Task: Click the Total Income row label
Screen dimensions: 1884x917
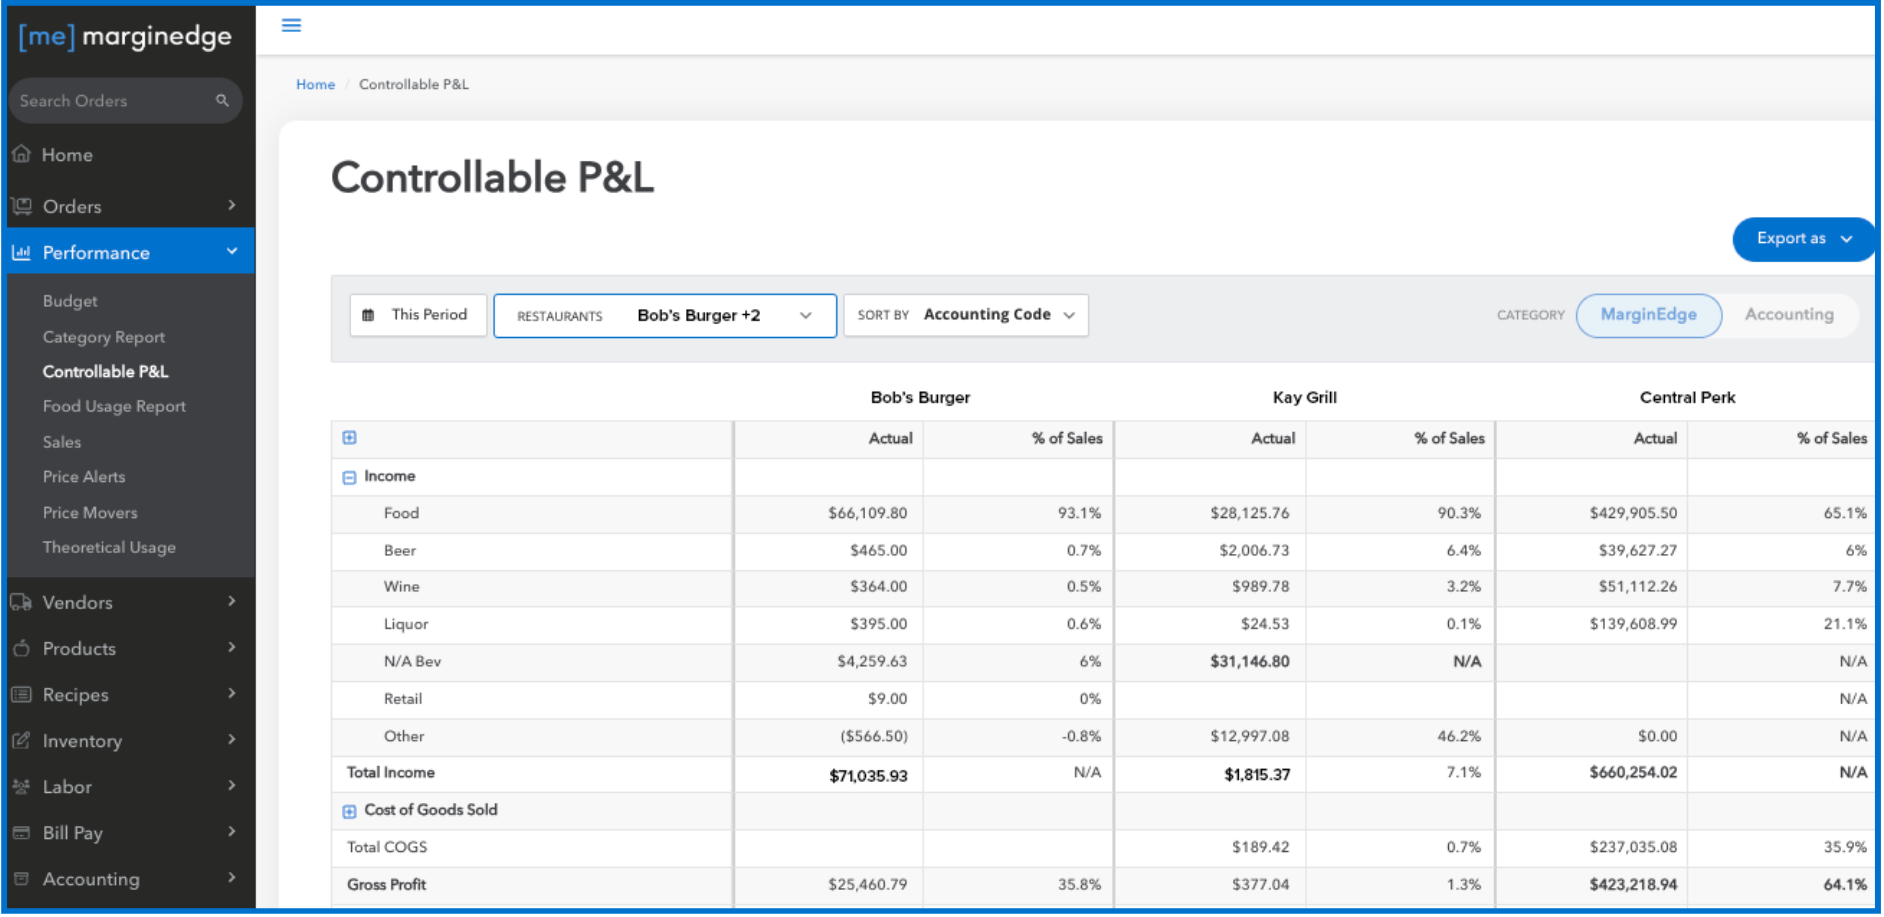Action: point(390,773)
